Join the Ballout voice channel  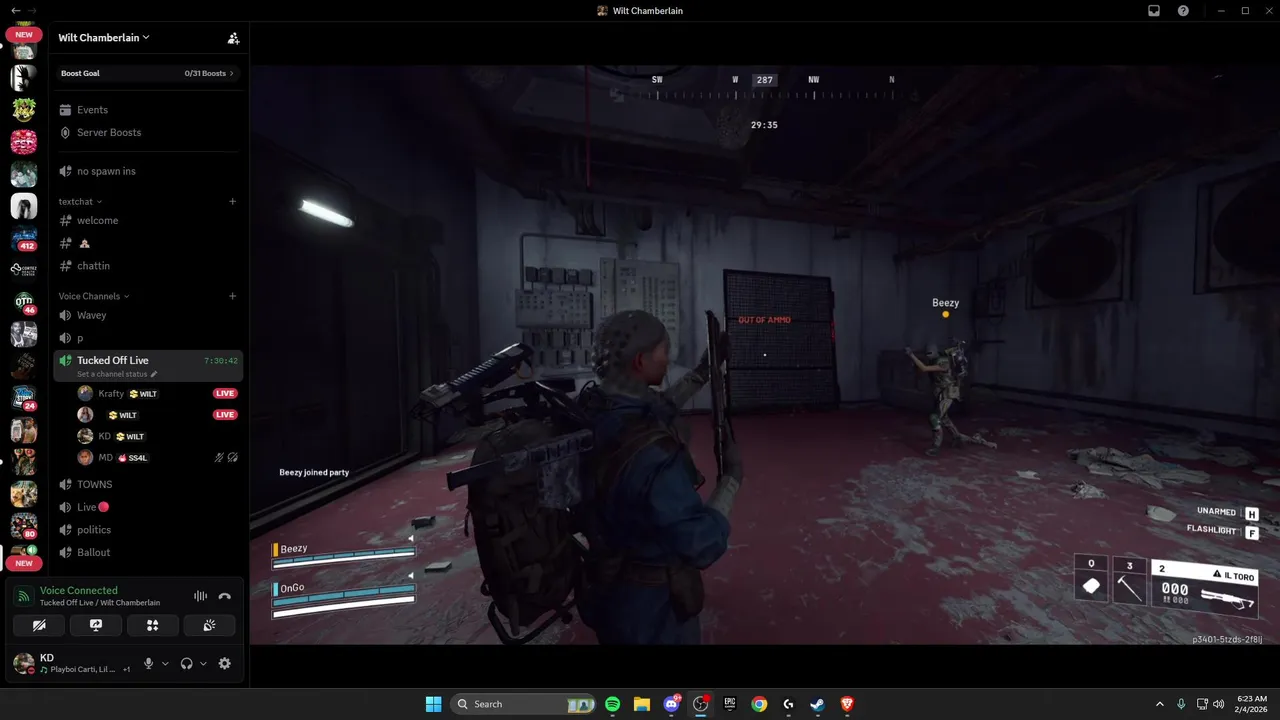click(147, 552)
